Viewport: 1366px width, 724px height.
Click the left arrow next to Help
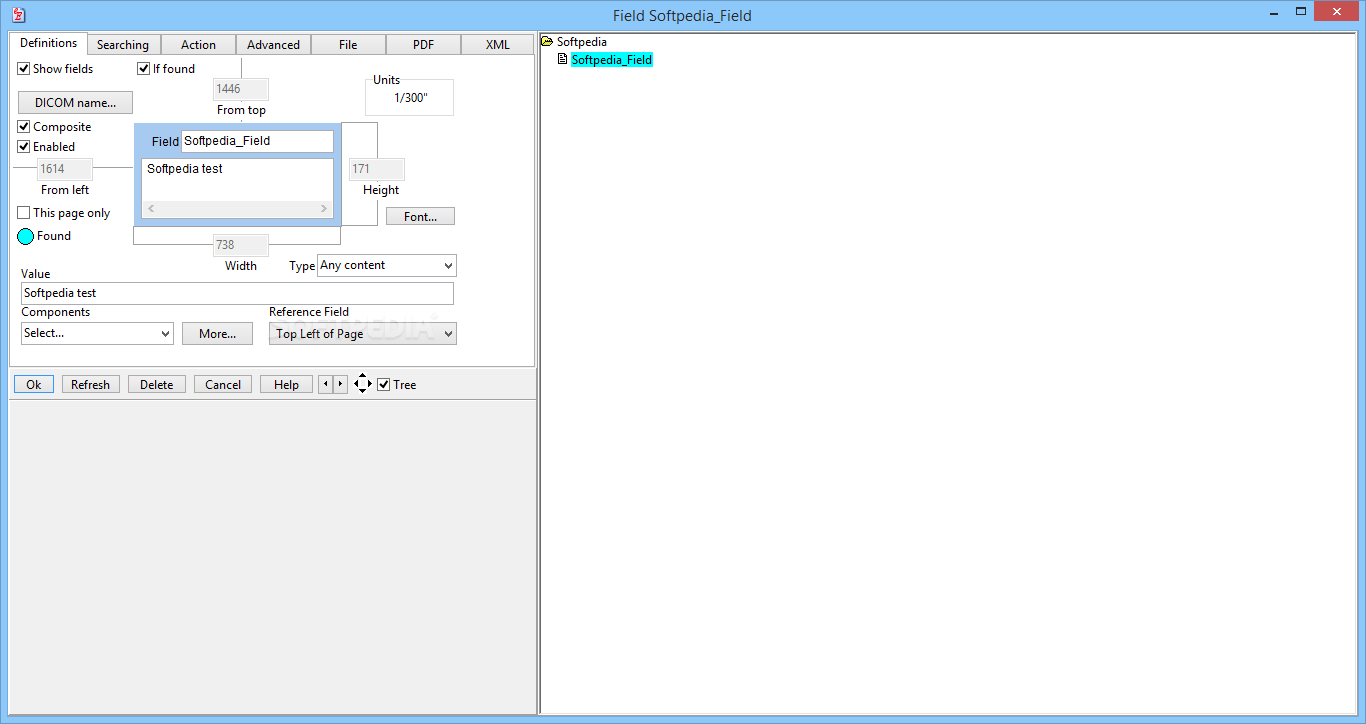click(325, 384)
